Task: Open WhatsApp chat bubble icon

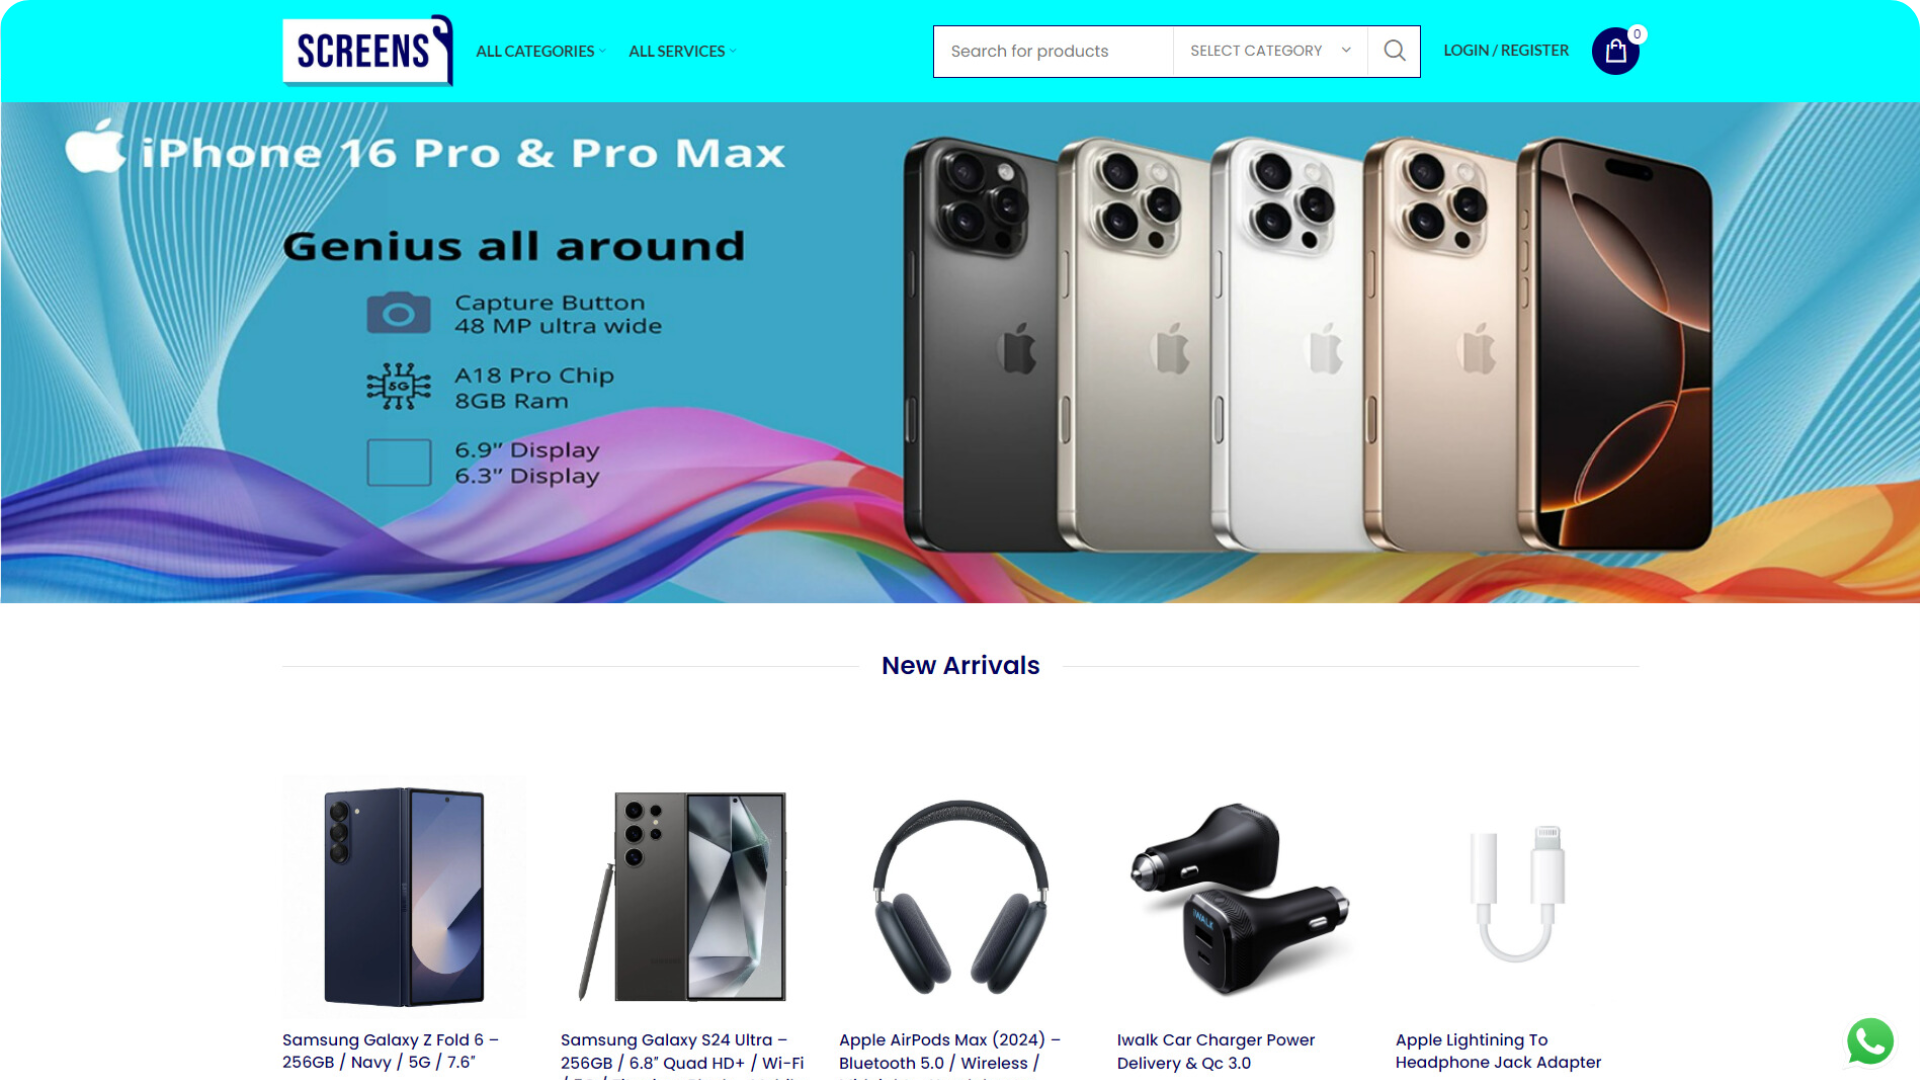Action: click(x=1870, y=1041)
